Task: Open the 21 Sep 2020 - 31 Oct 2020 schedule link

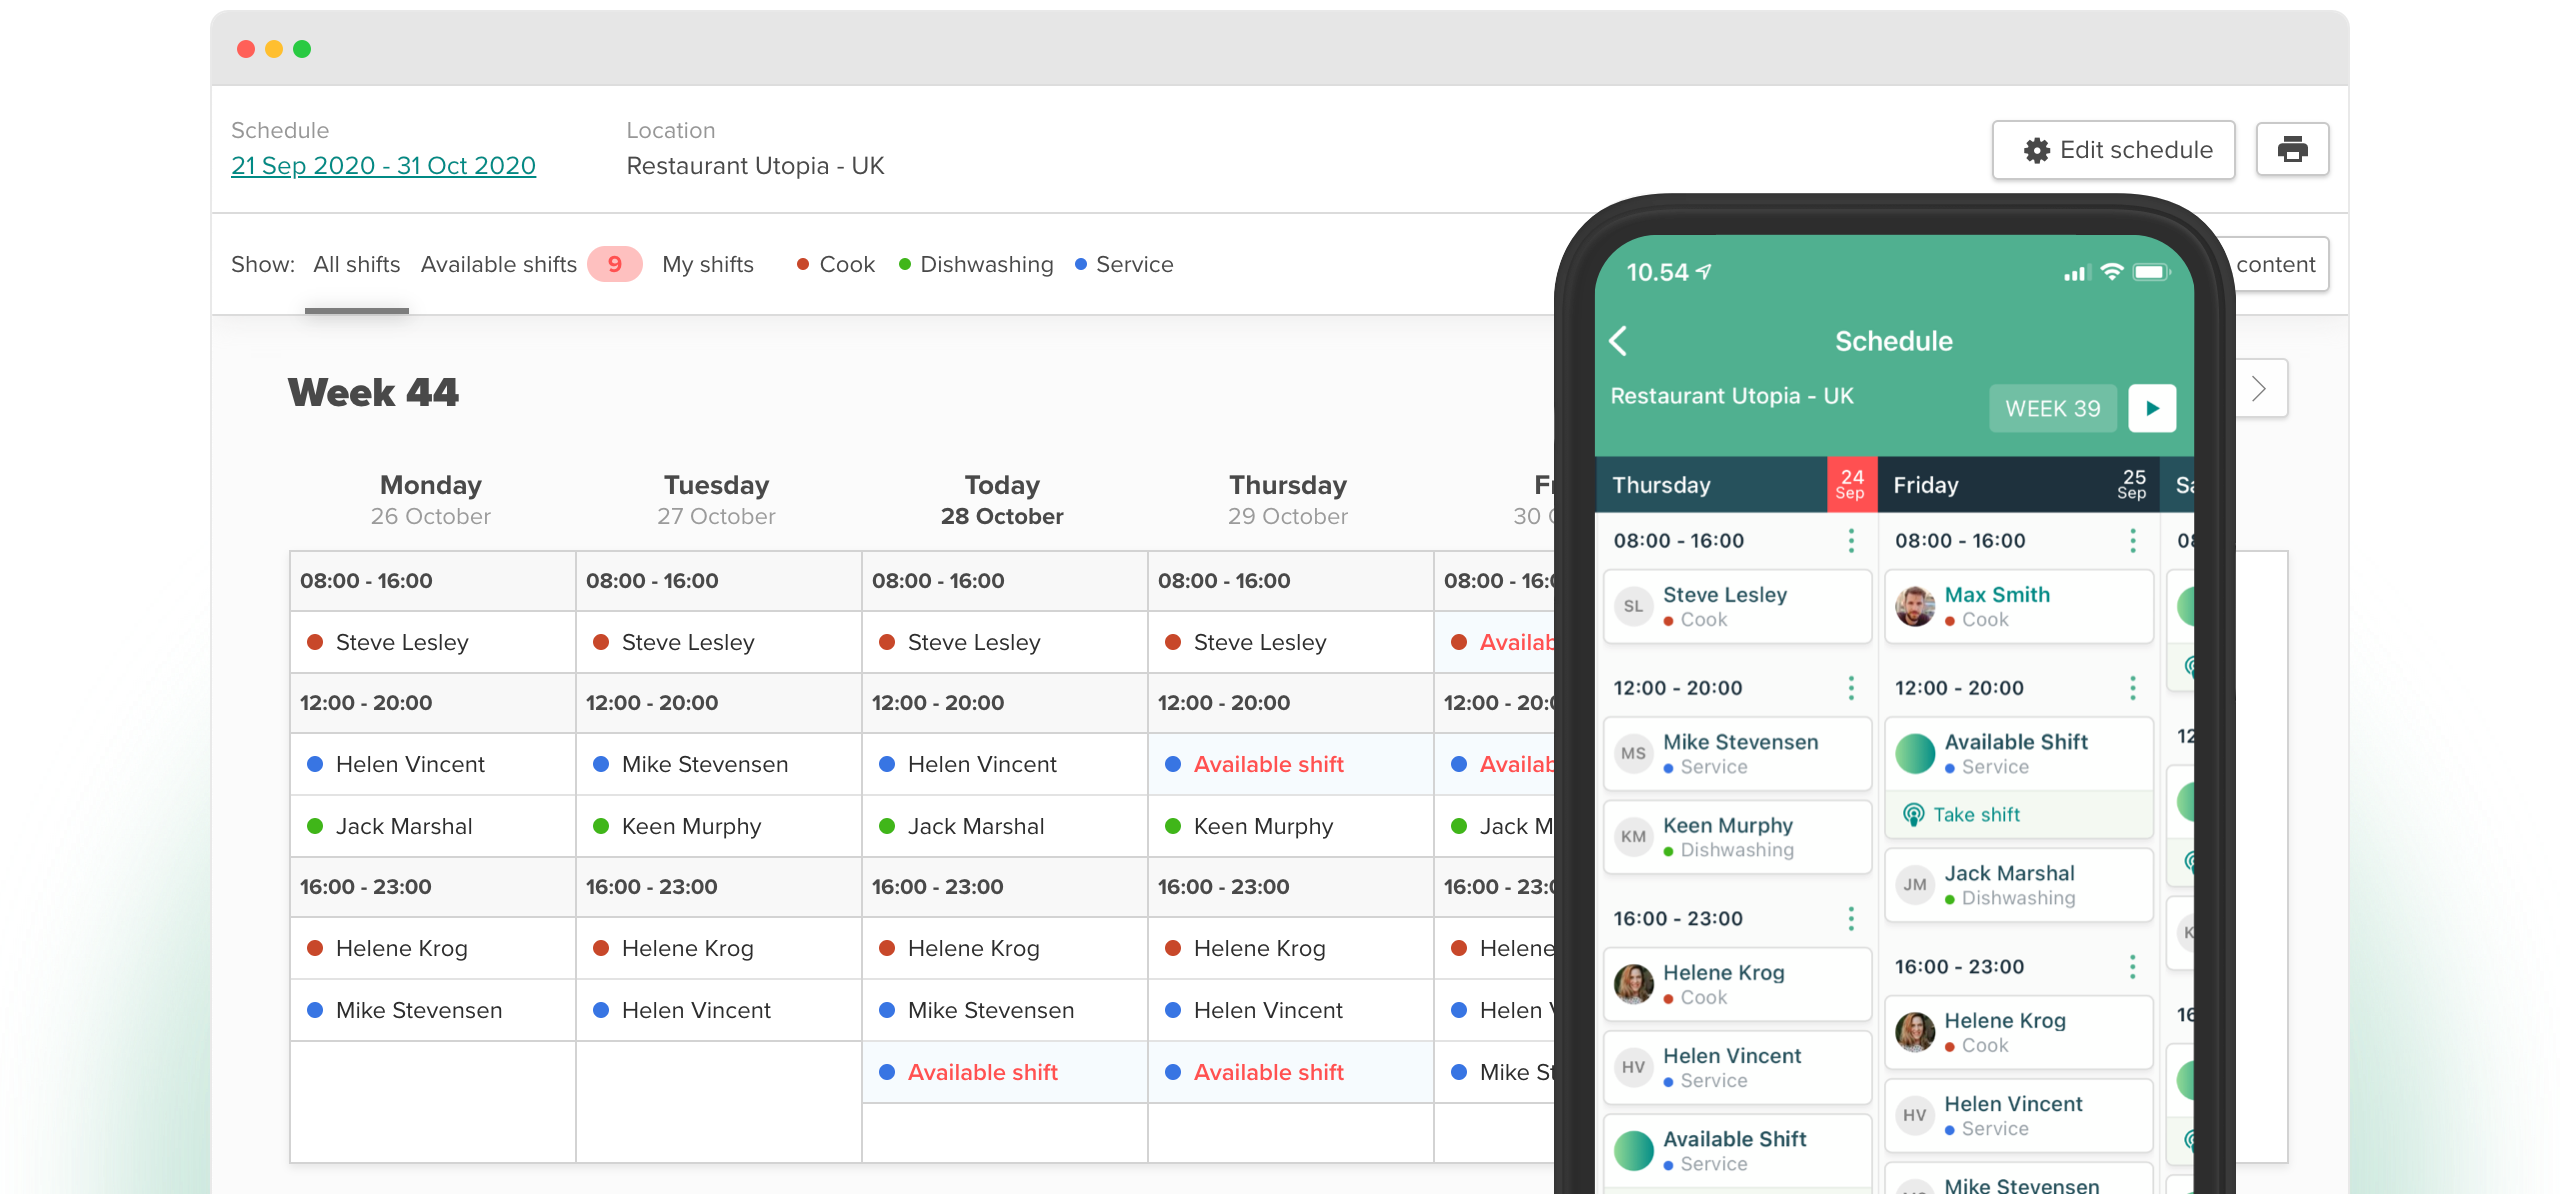Action: coord(383,166)
